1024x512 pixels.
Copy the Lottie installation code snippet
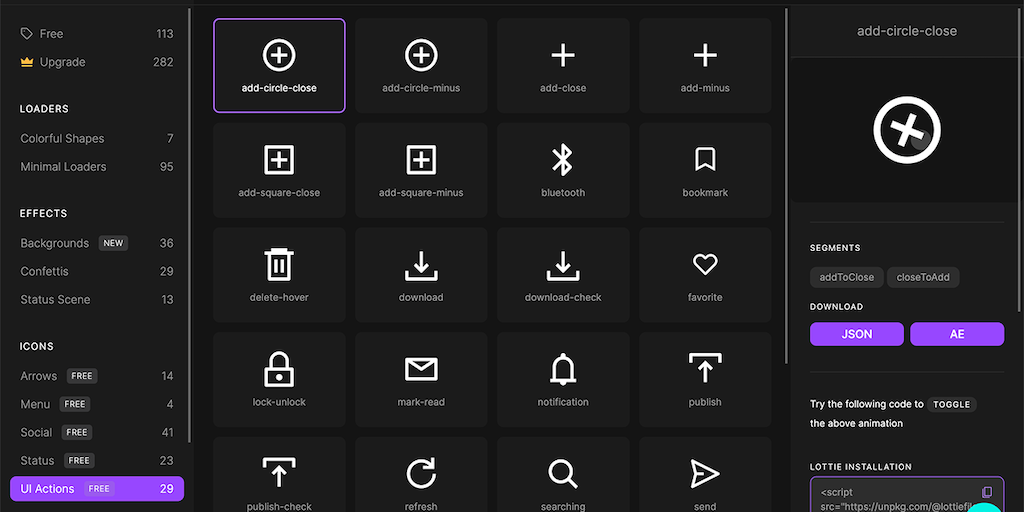click(987, 492)
